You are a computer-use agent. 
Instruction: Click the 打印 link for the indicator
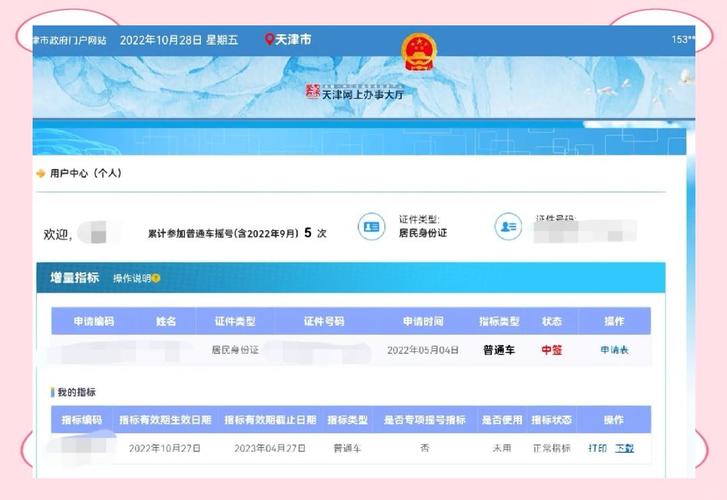point(598,448)
